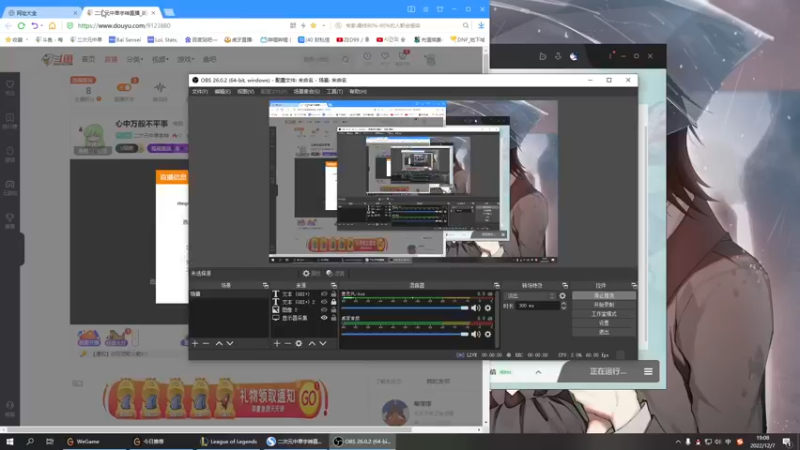This screenshot has height=450, width=800.
Task: Open Task View on the taskbar
Action: [49, 441]
